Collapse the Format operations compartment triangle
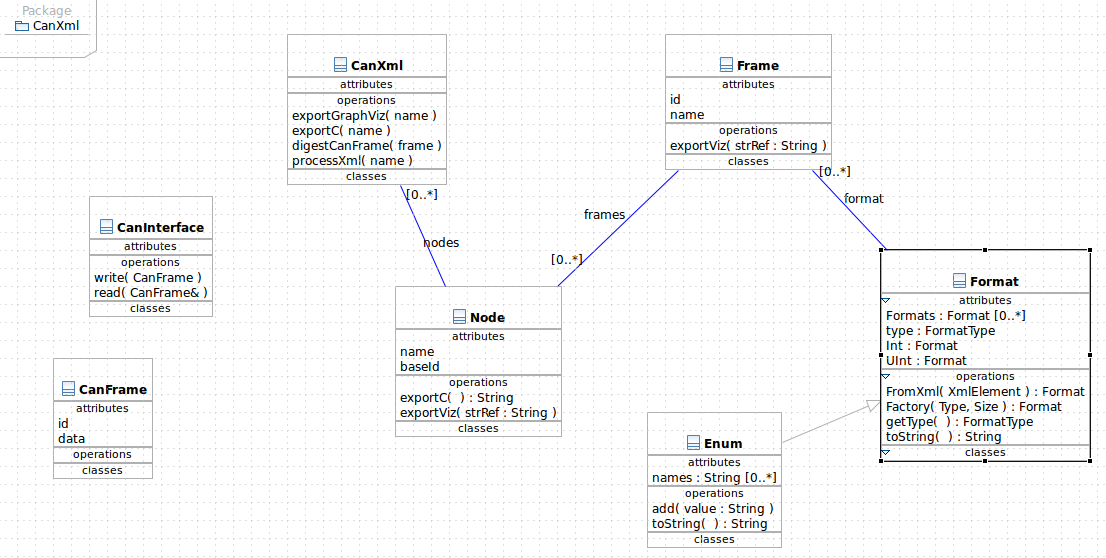The image size is (1106, 558). pyautogui.click(x=886, y=377)
